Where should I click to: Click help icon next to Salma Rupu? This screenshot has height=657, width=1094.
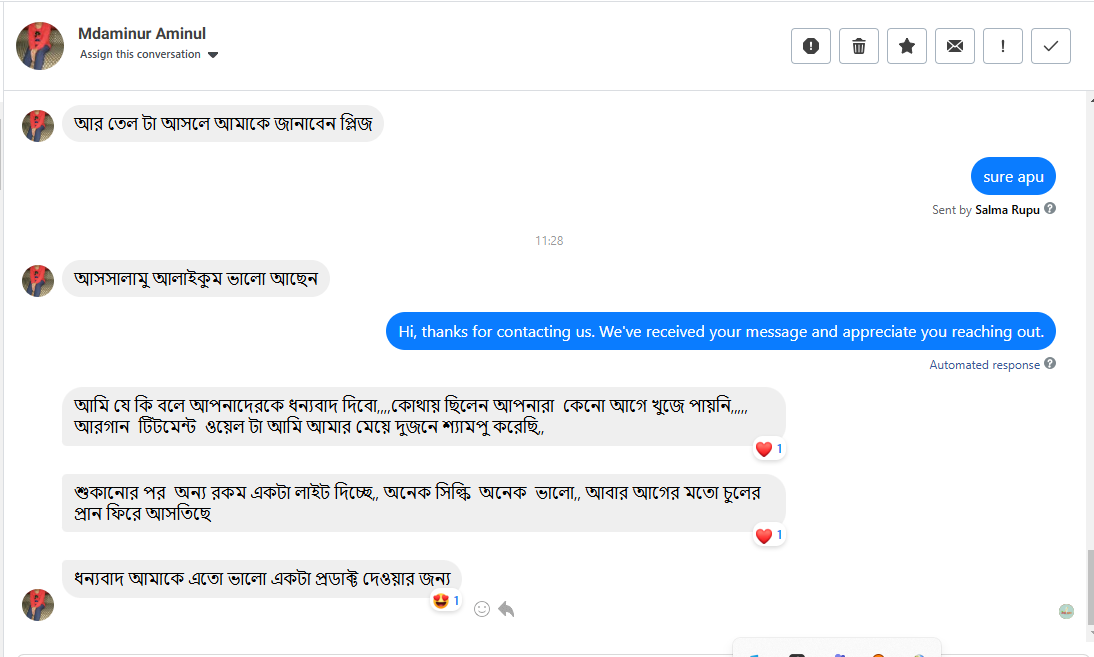click(1050, 209)
